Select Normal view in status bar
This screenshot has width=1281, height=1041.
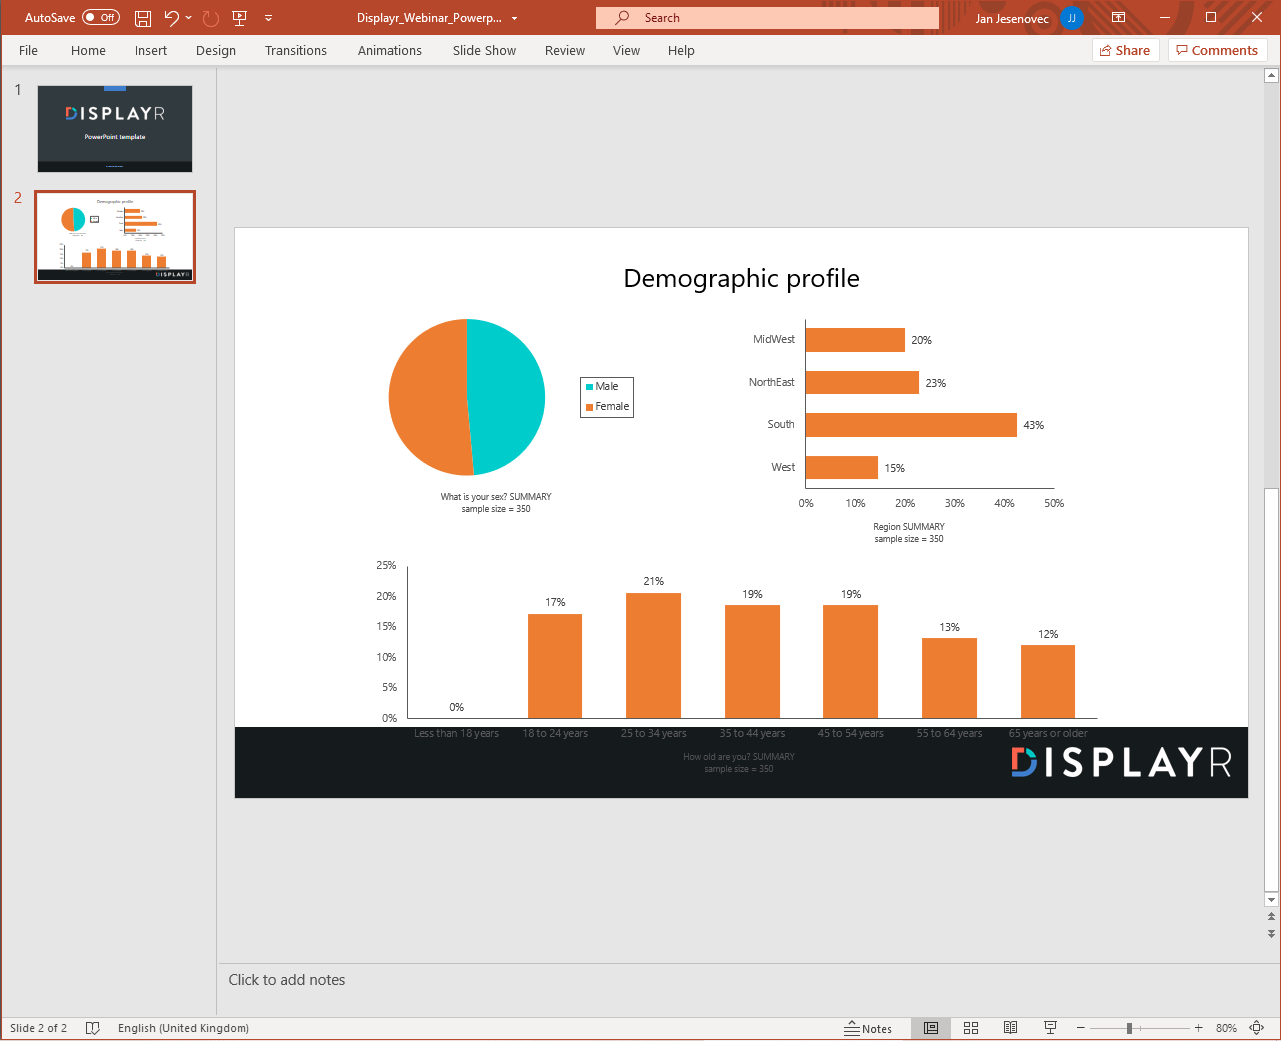[931, 1028]
